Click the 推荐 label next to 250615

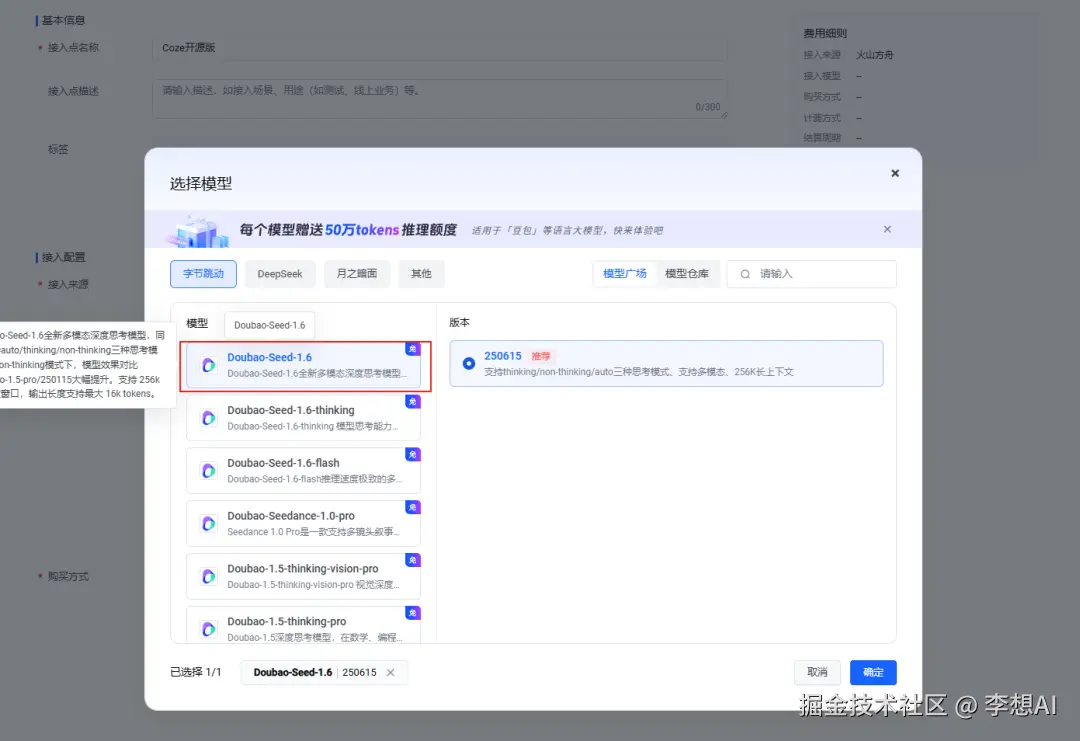click(x=541, y=356)
